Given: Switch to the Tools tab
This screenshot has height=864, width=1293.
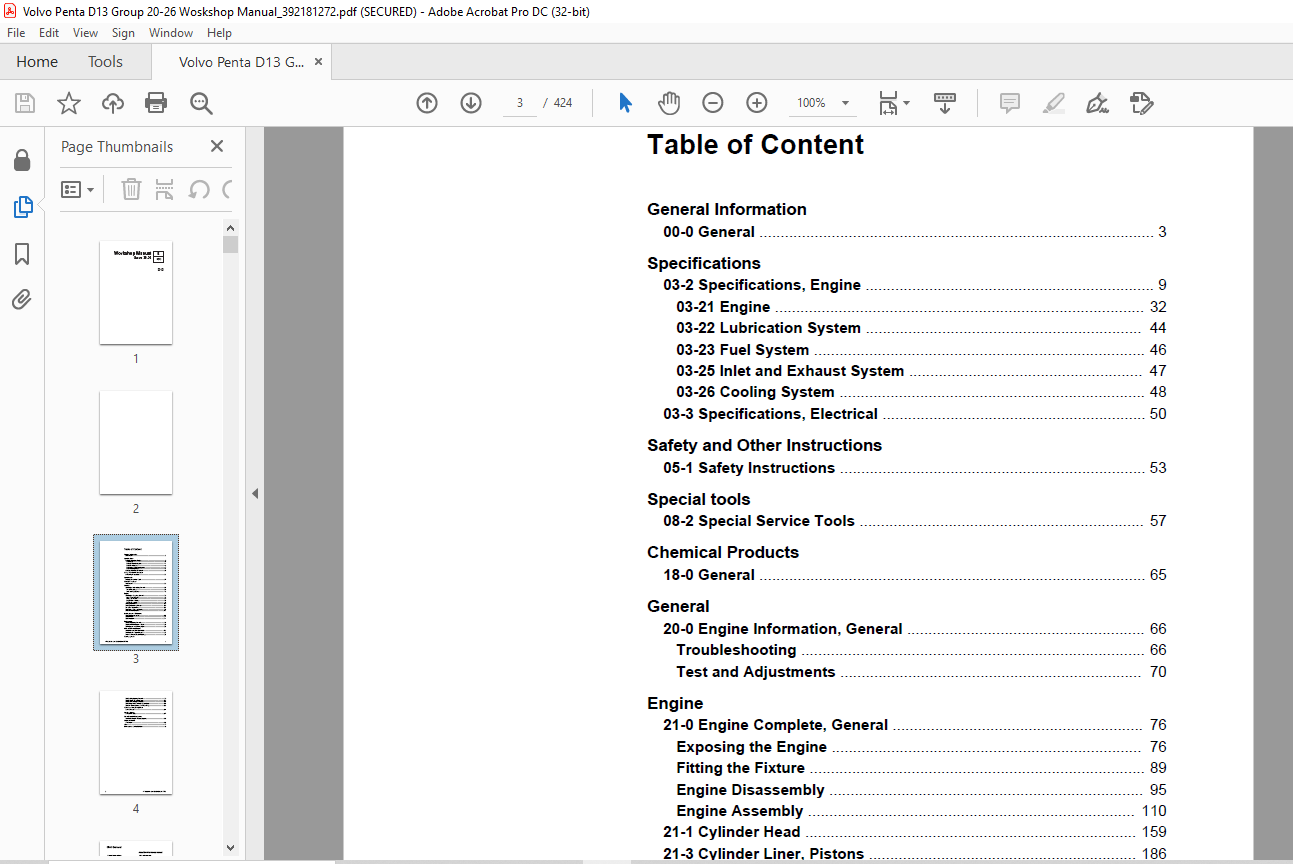Looking at the screenshot, I should [x=105, y=62].
